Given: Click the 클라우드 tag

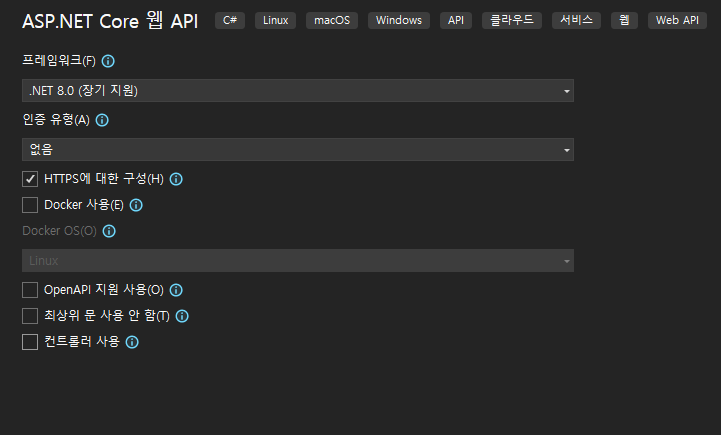Looking at the screenshot, I should pos(512,21).
